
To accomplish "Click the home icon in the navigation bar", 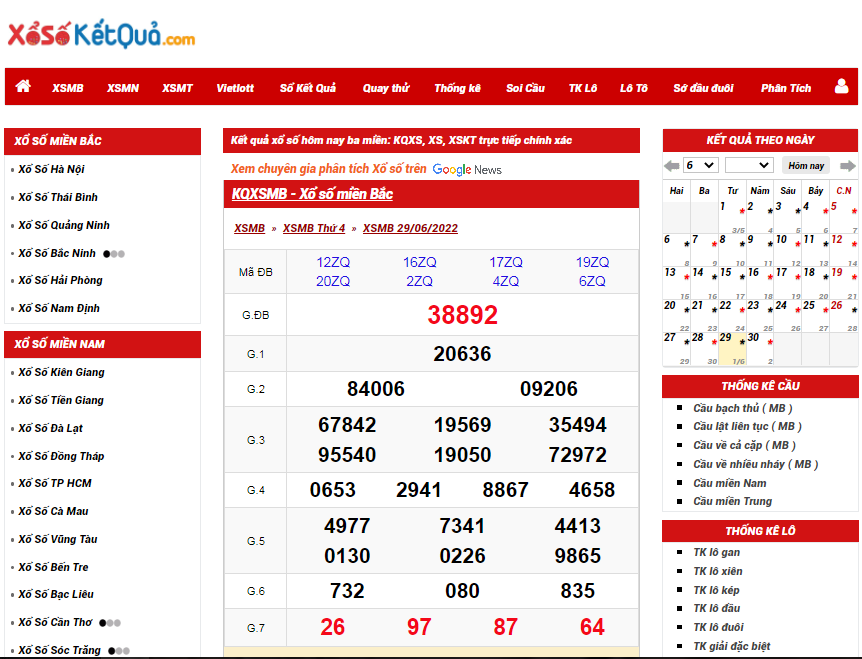I will click(x=22, y=87).
